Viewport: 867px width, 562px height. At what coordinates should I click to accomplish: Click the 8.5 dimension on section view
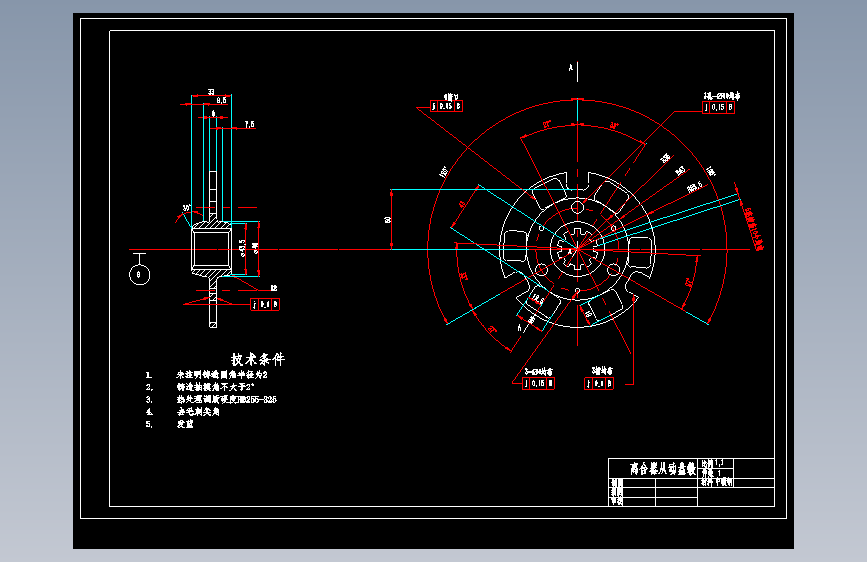pyautogui.click(x=221, y=100)
